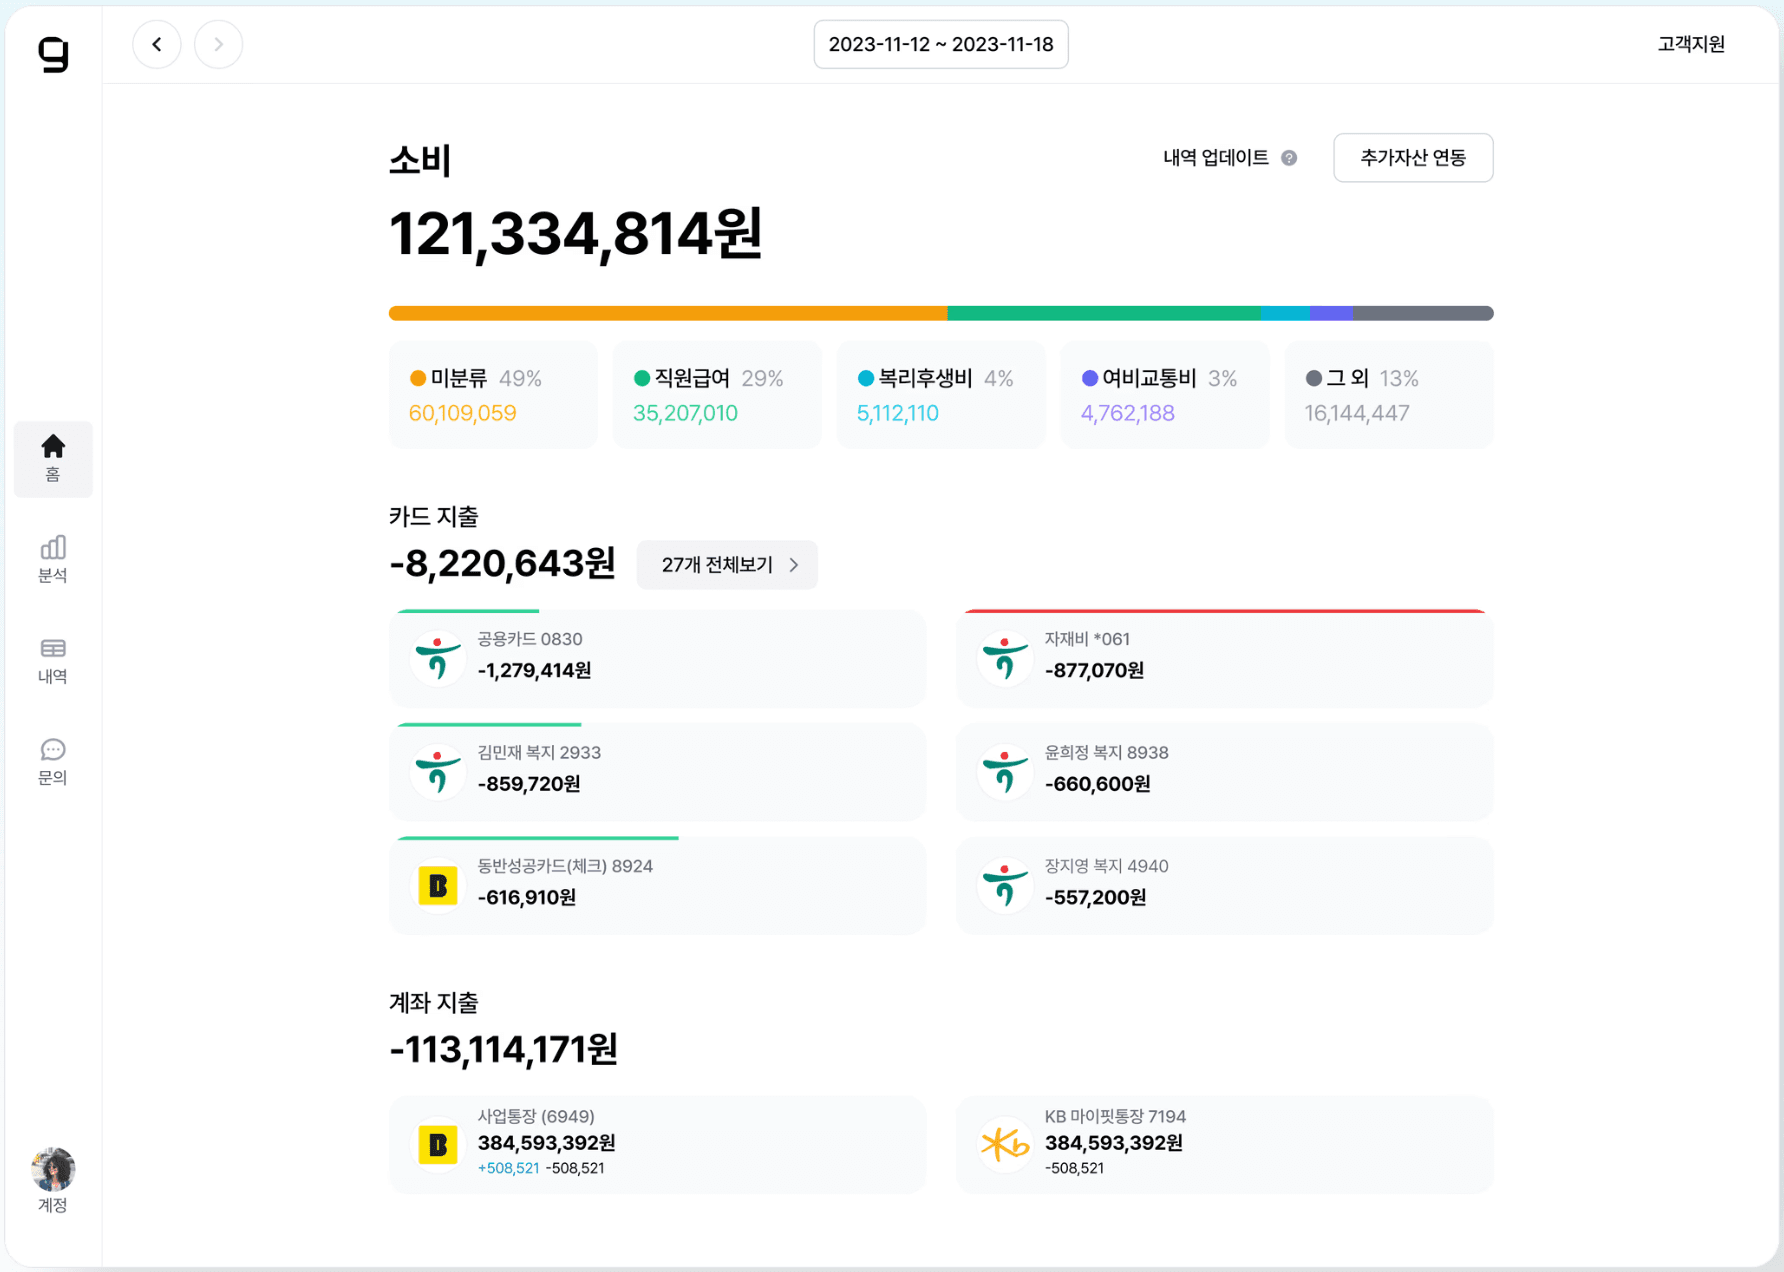
Task: Select the 직원급여 29% category card
Action: tap(717, 395)
